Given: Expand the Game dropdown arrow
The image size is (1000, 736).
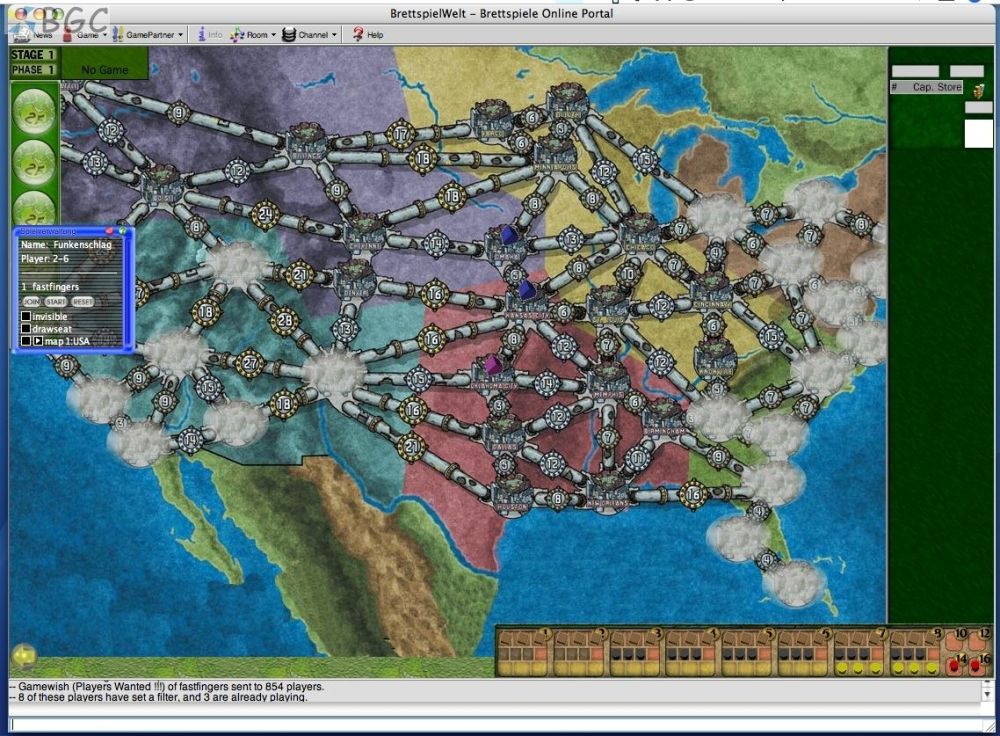Looking at the screenshot, I should (105, 34).
